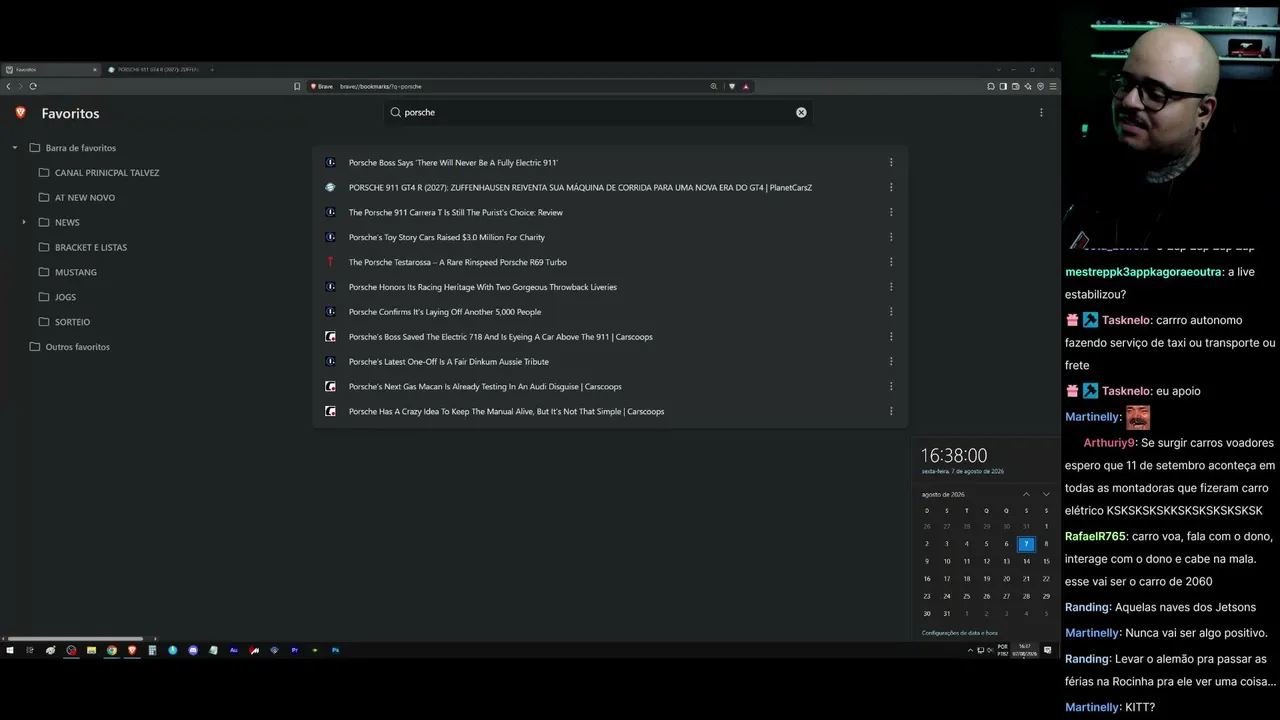Viewport: 1280px width, 720px height.
Task: Open more actions for 'Laying Off' bookmark
Action: [891, 312]
